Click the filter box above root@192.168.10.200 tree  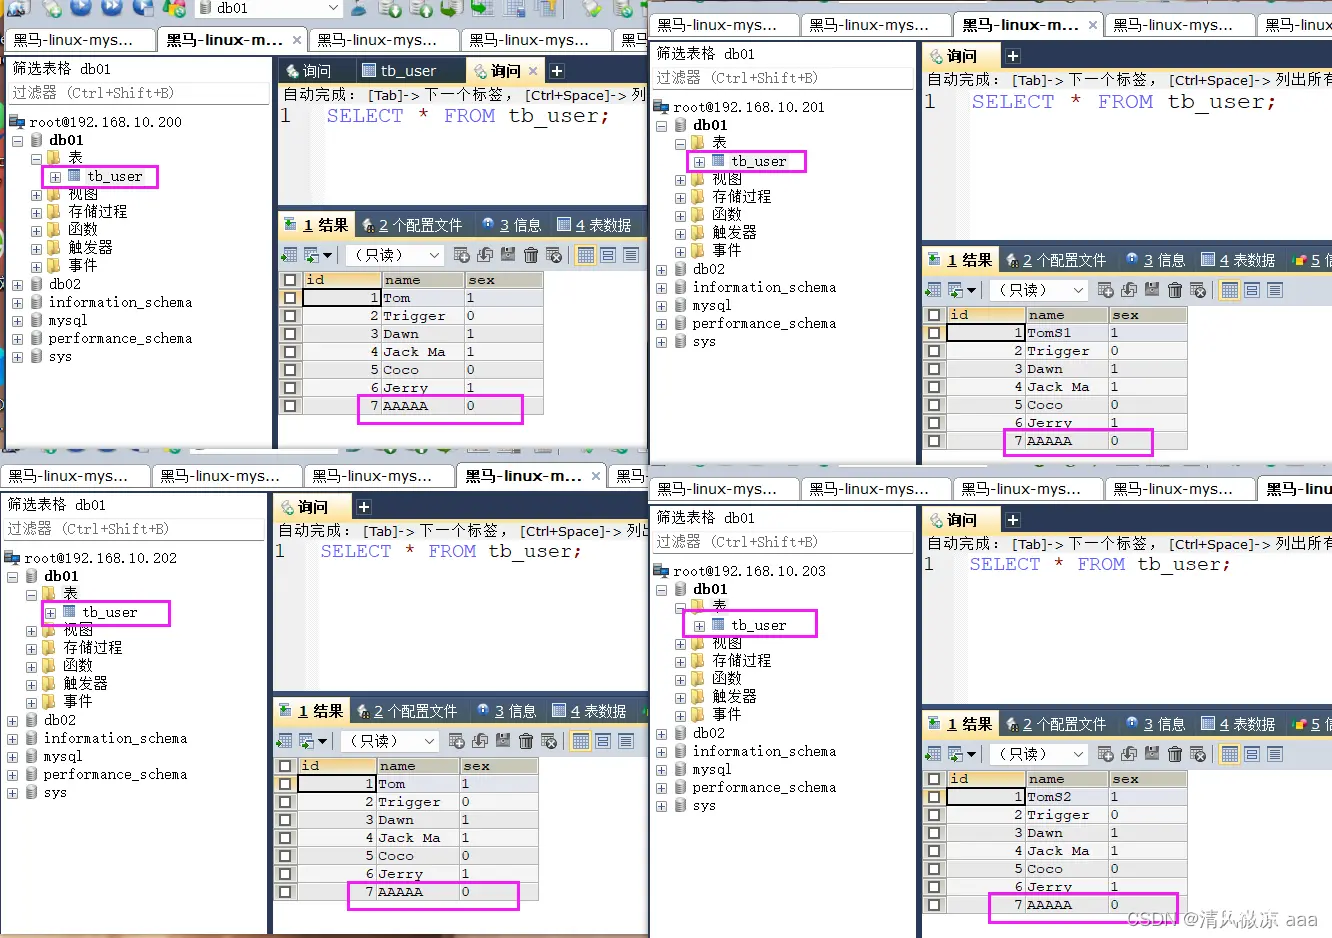pos(139,93)
